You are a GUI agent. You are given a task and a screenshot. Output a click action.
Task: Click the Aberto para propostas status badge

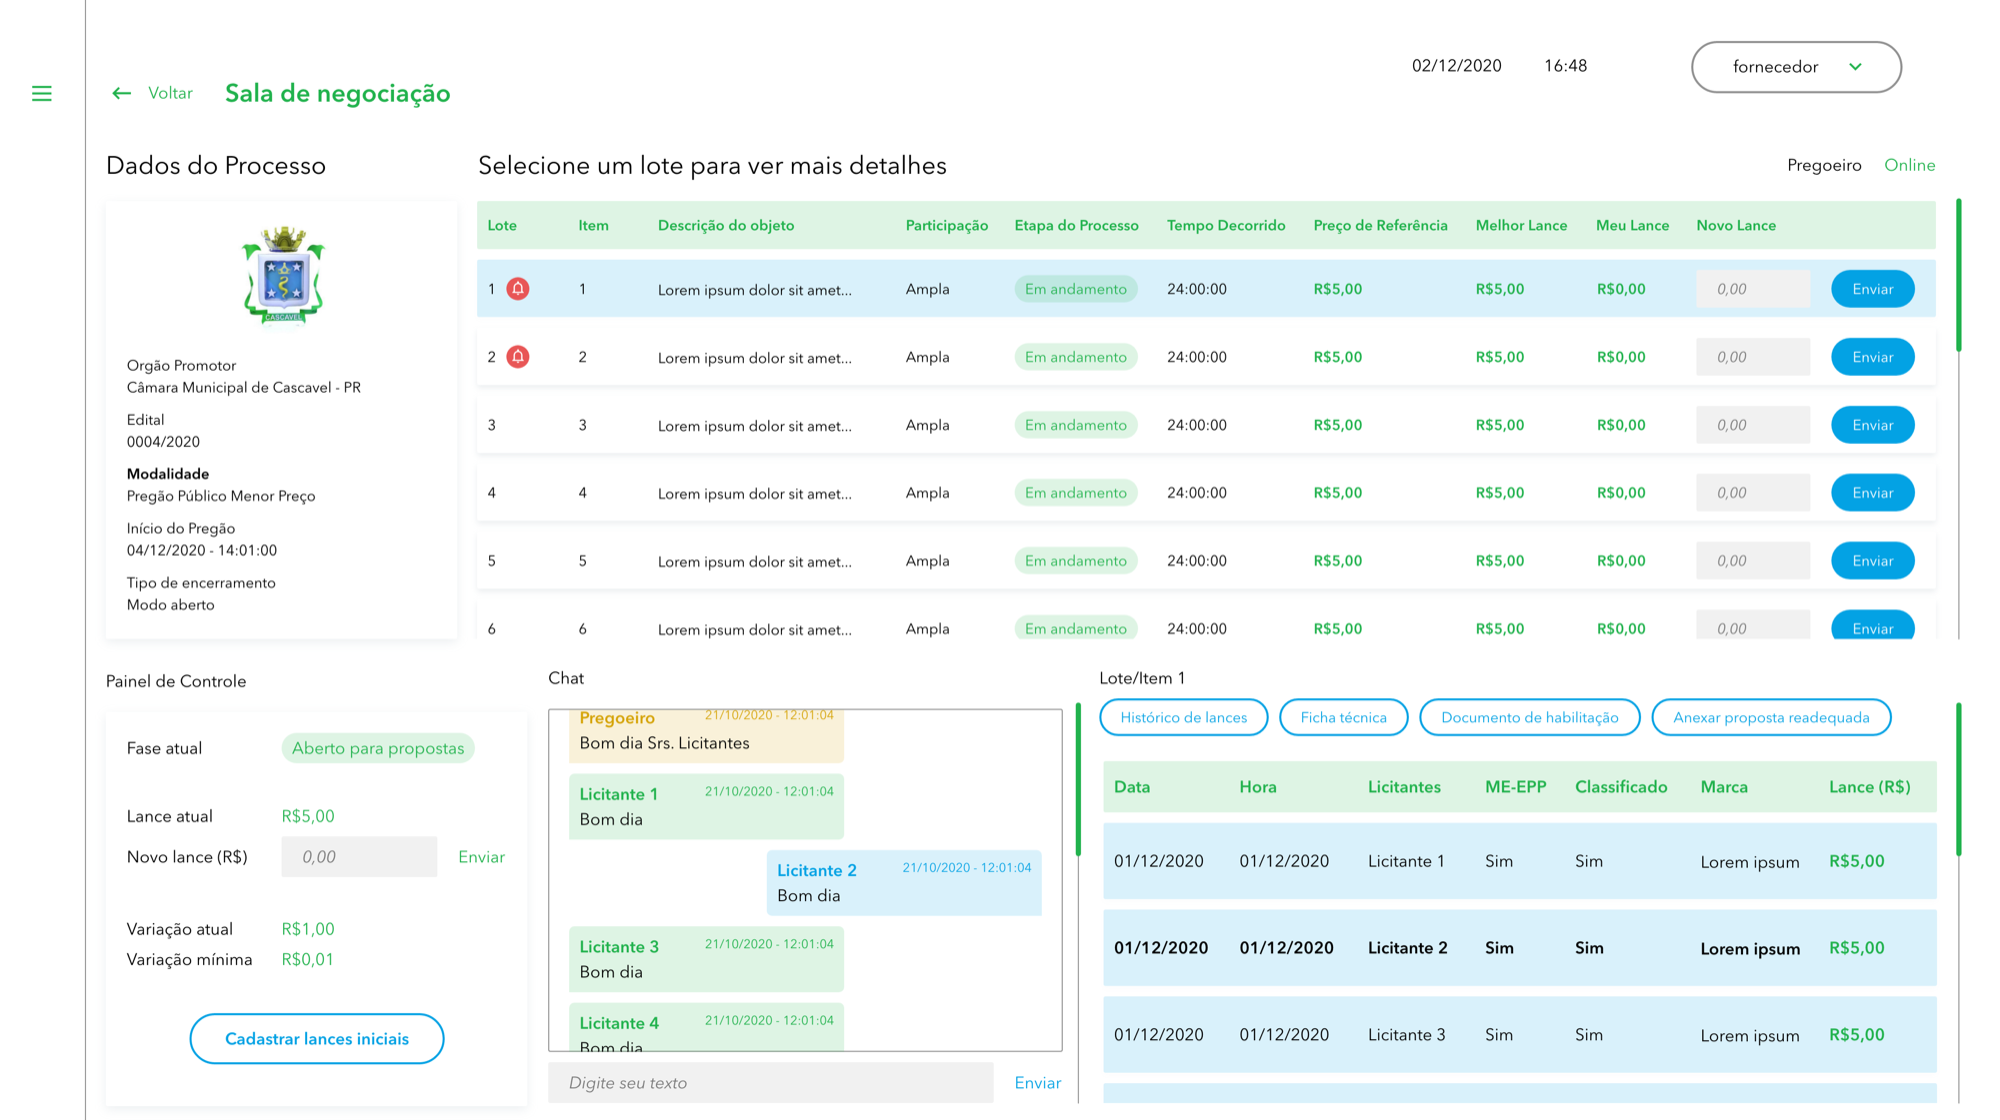coord(378,748)
